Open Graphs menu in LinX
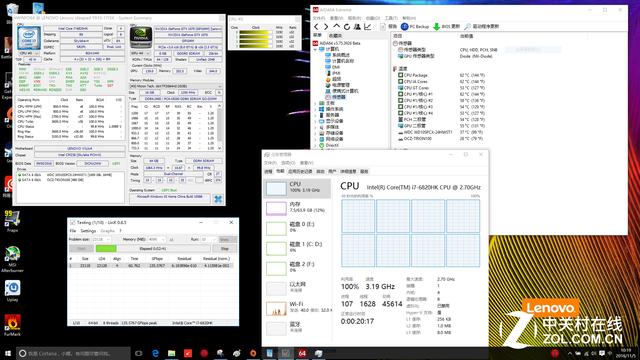The width and height of the screenshot is (640, 360). pyautogui.click(x=108, y=231)
